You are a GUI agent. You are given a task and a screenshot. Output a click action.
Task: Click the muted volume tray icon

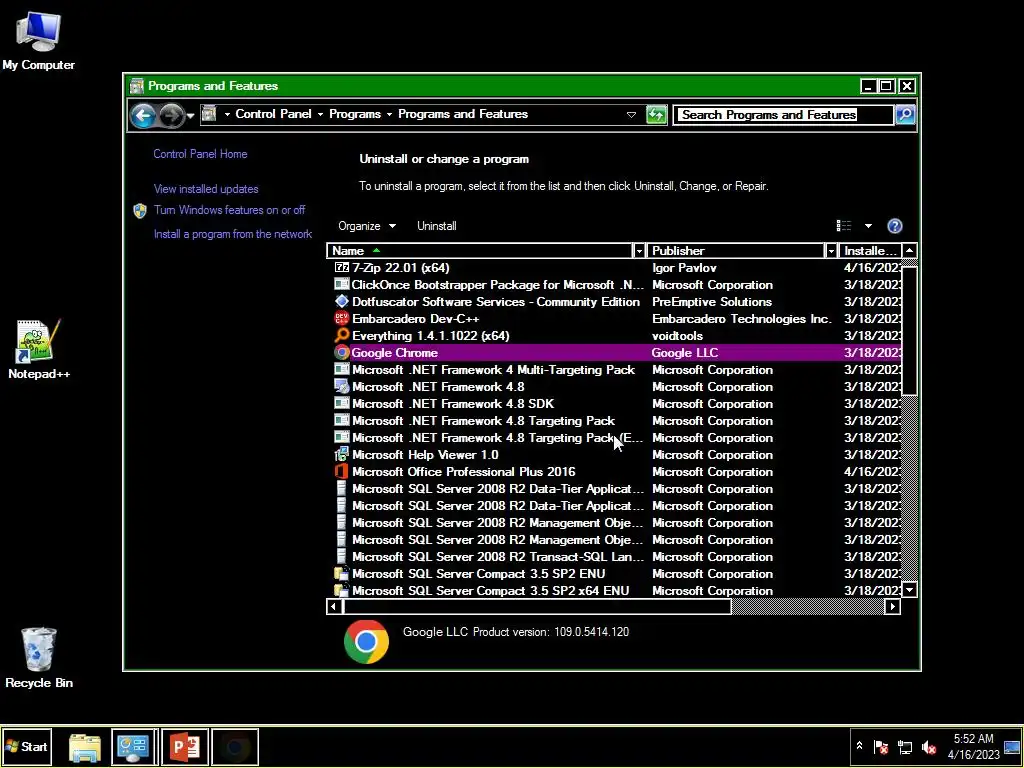pos(929,747)
